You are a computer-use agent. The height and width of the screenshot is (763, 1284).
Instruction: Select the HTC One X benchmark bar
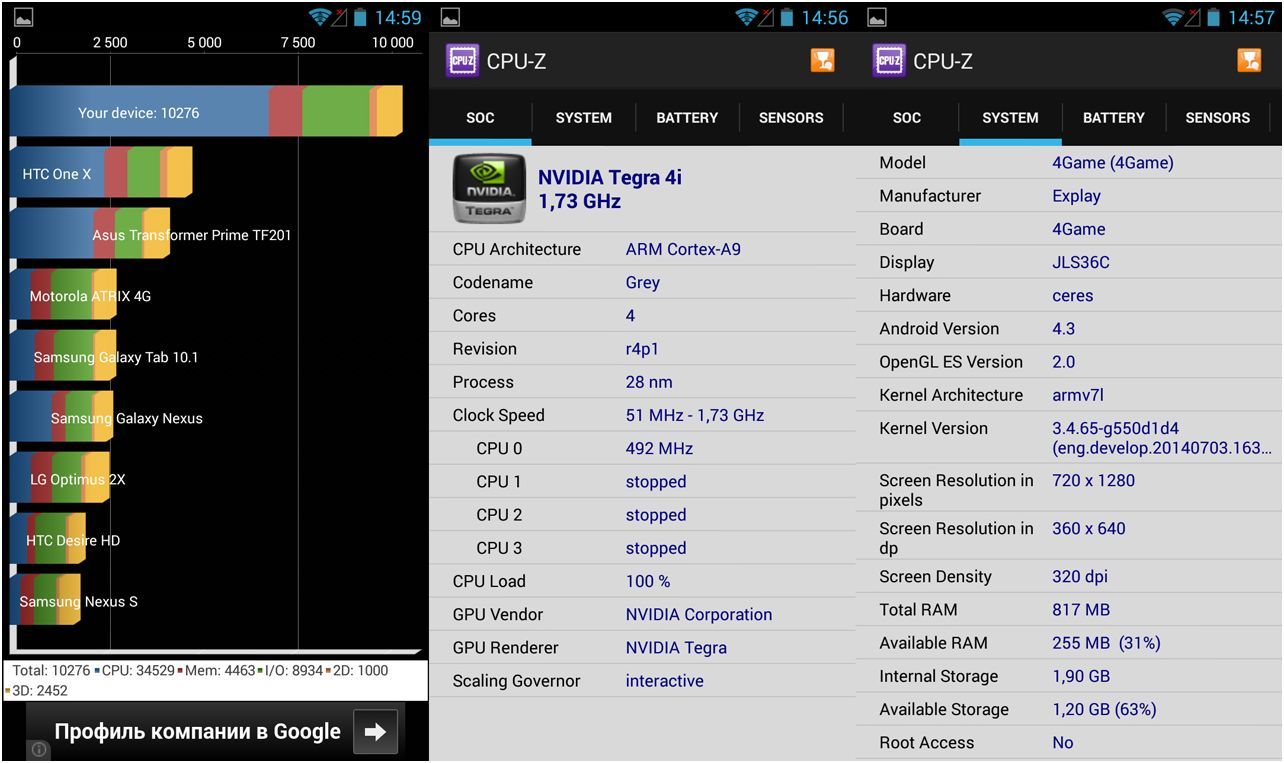tap(100, 174)
